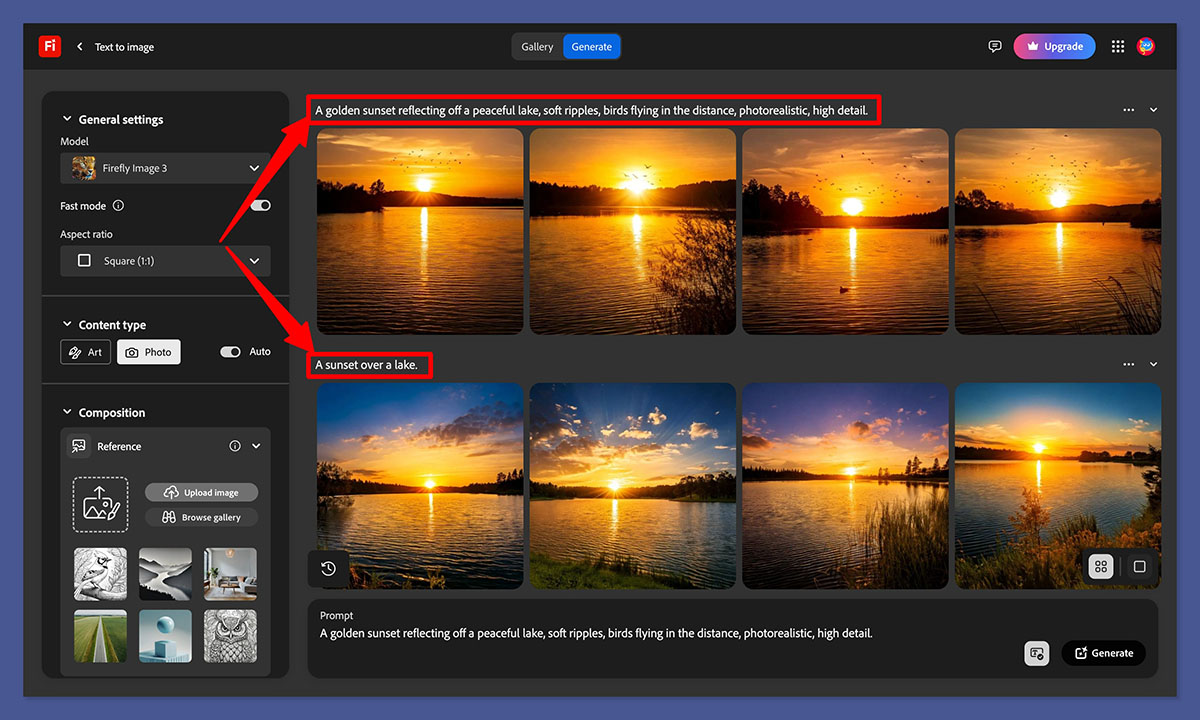Click the Generate button
The height and width of the screenshot is (720, 1200).
point(1103,653)
